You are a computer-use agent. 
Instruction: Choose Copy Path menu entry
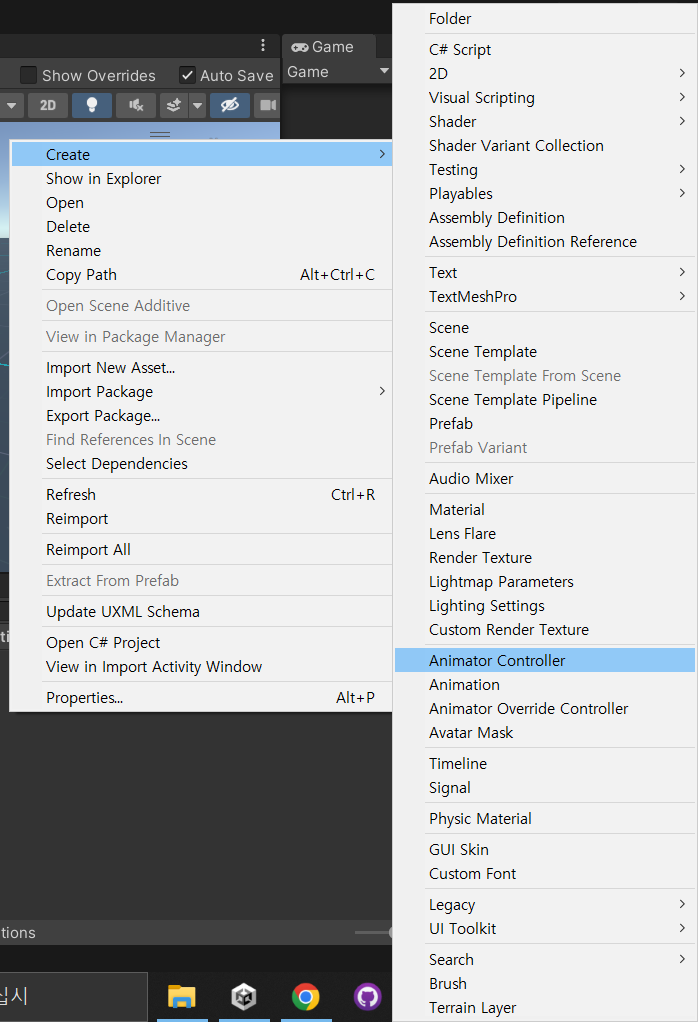click(201, 275)
